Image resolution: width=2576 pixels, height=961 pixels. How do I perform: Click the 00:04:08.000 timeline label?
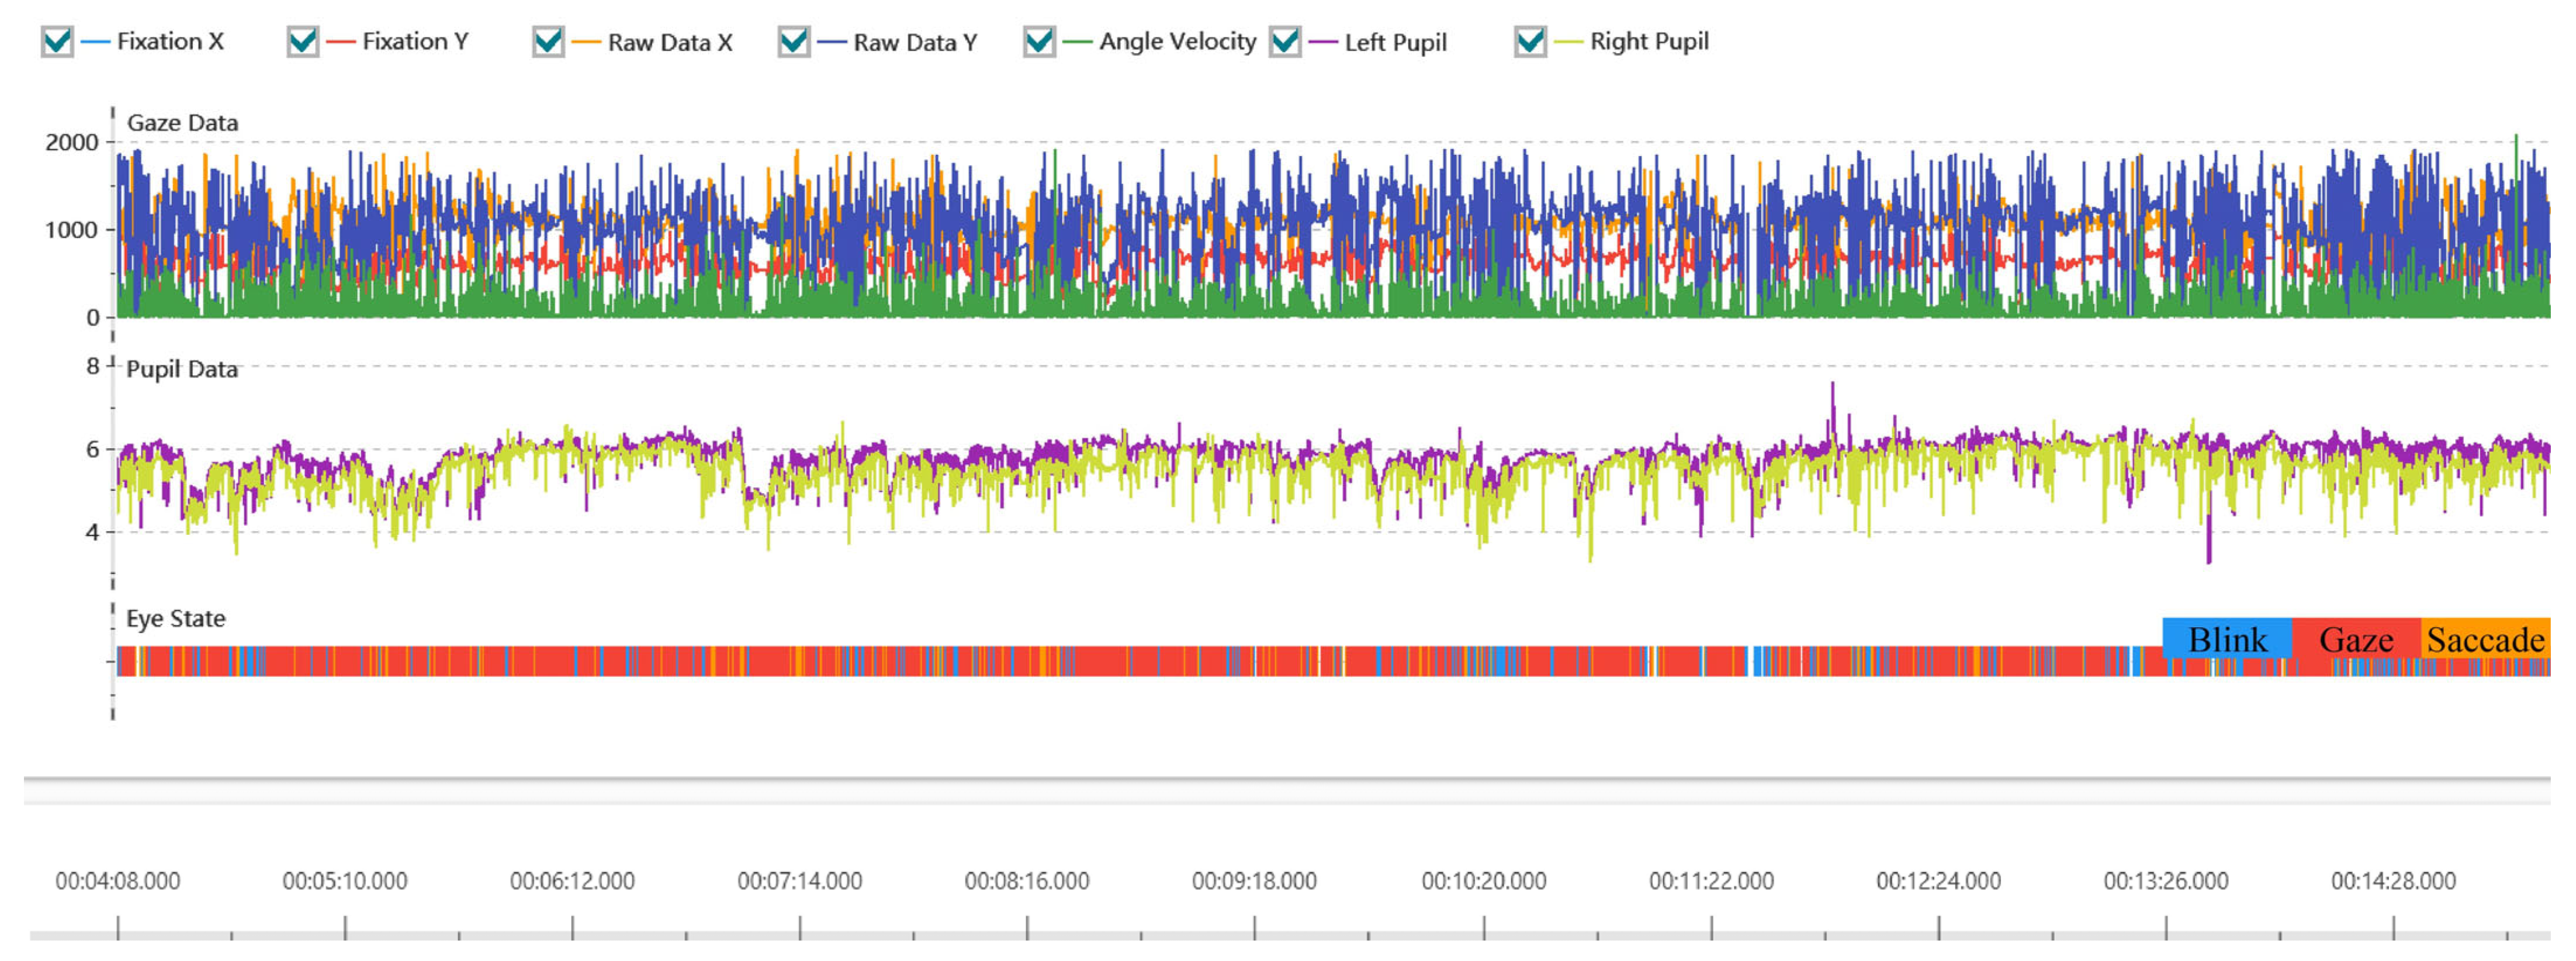(x=118, y=881)
